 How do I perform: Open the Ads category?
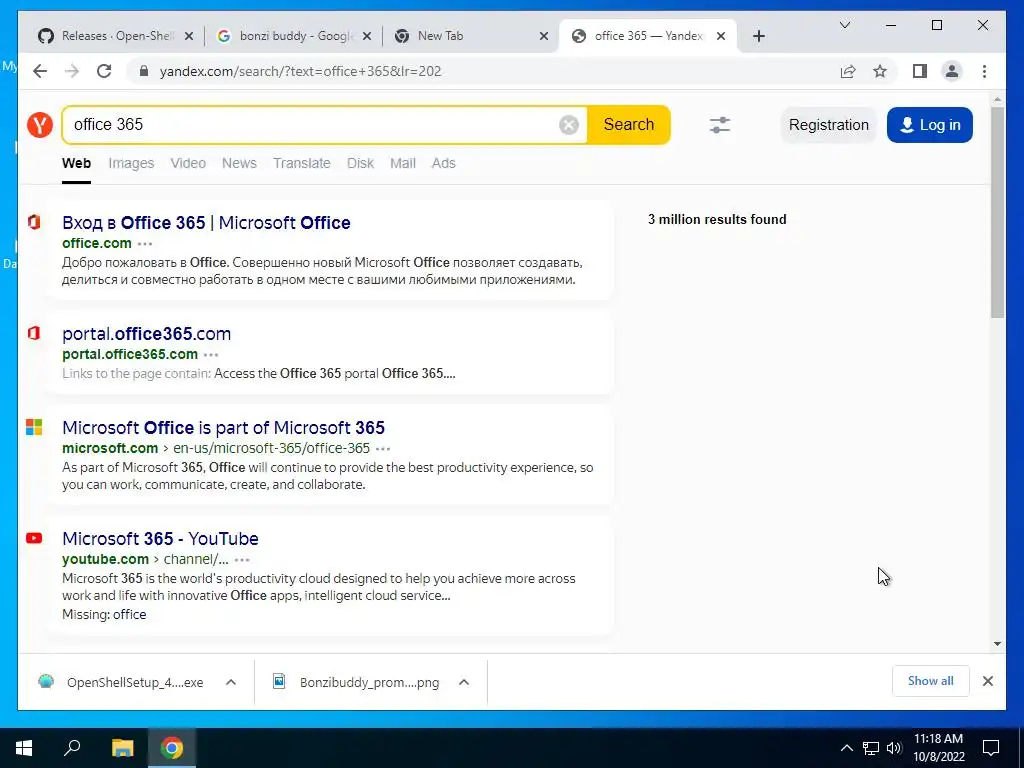click(443, 163)
